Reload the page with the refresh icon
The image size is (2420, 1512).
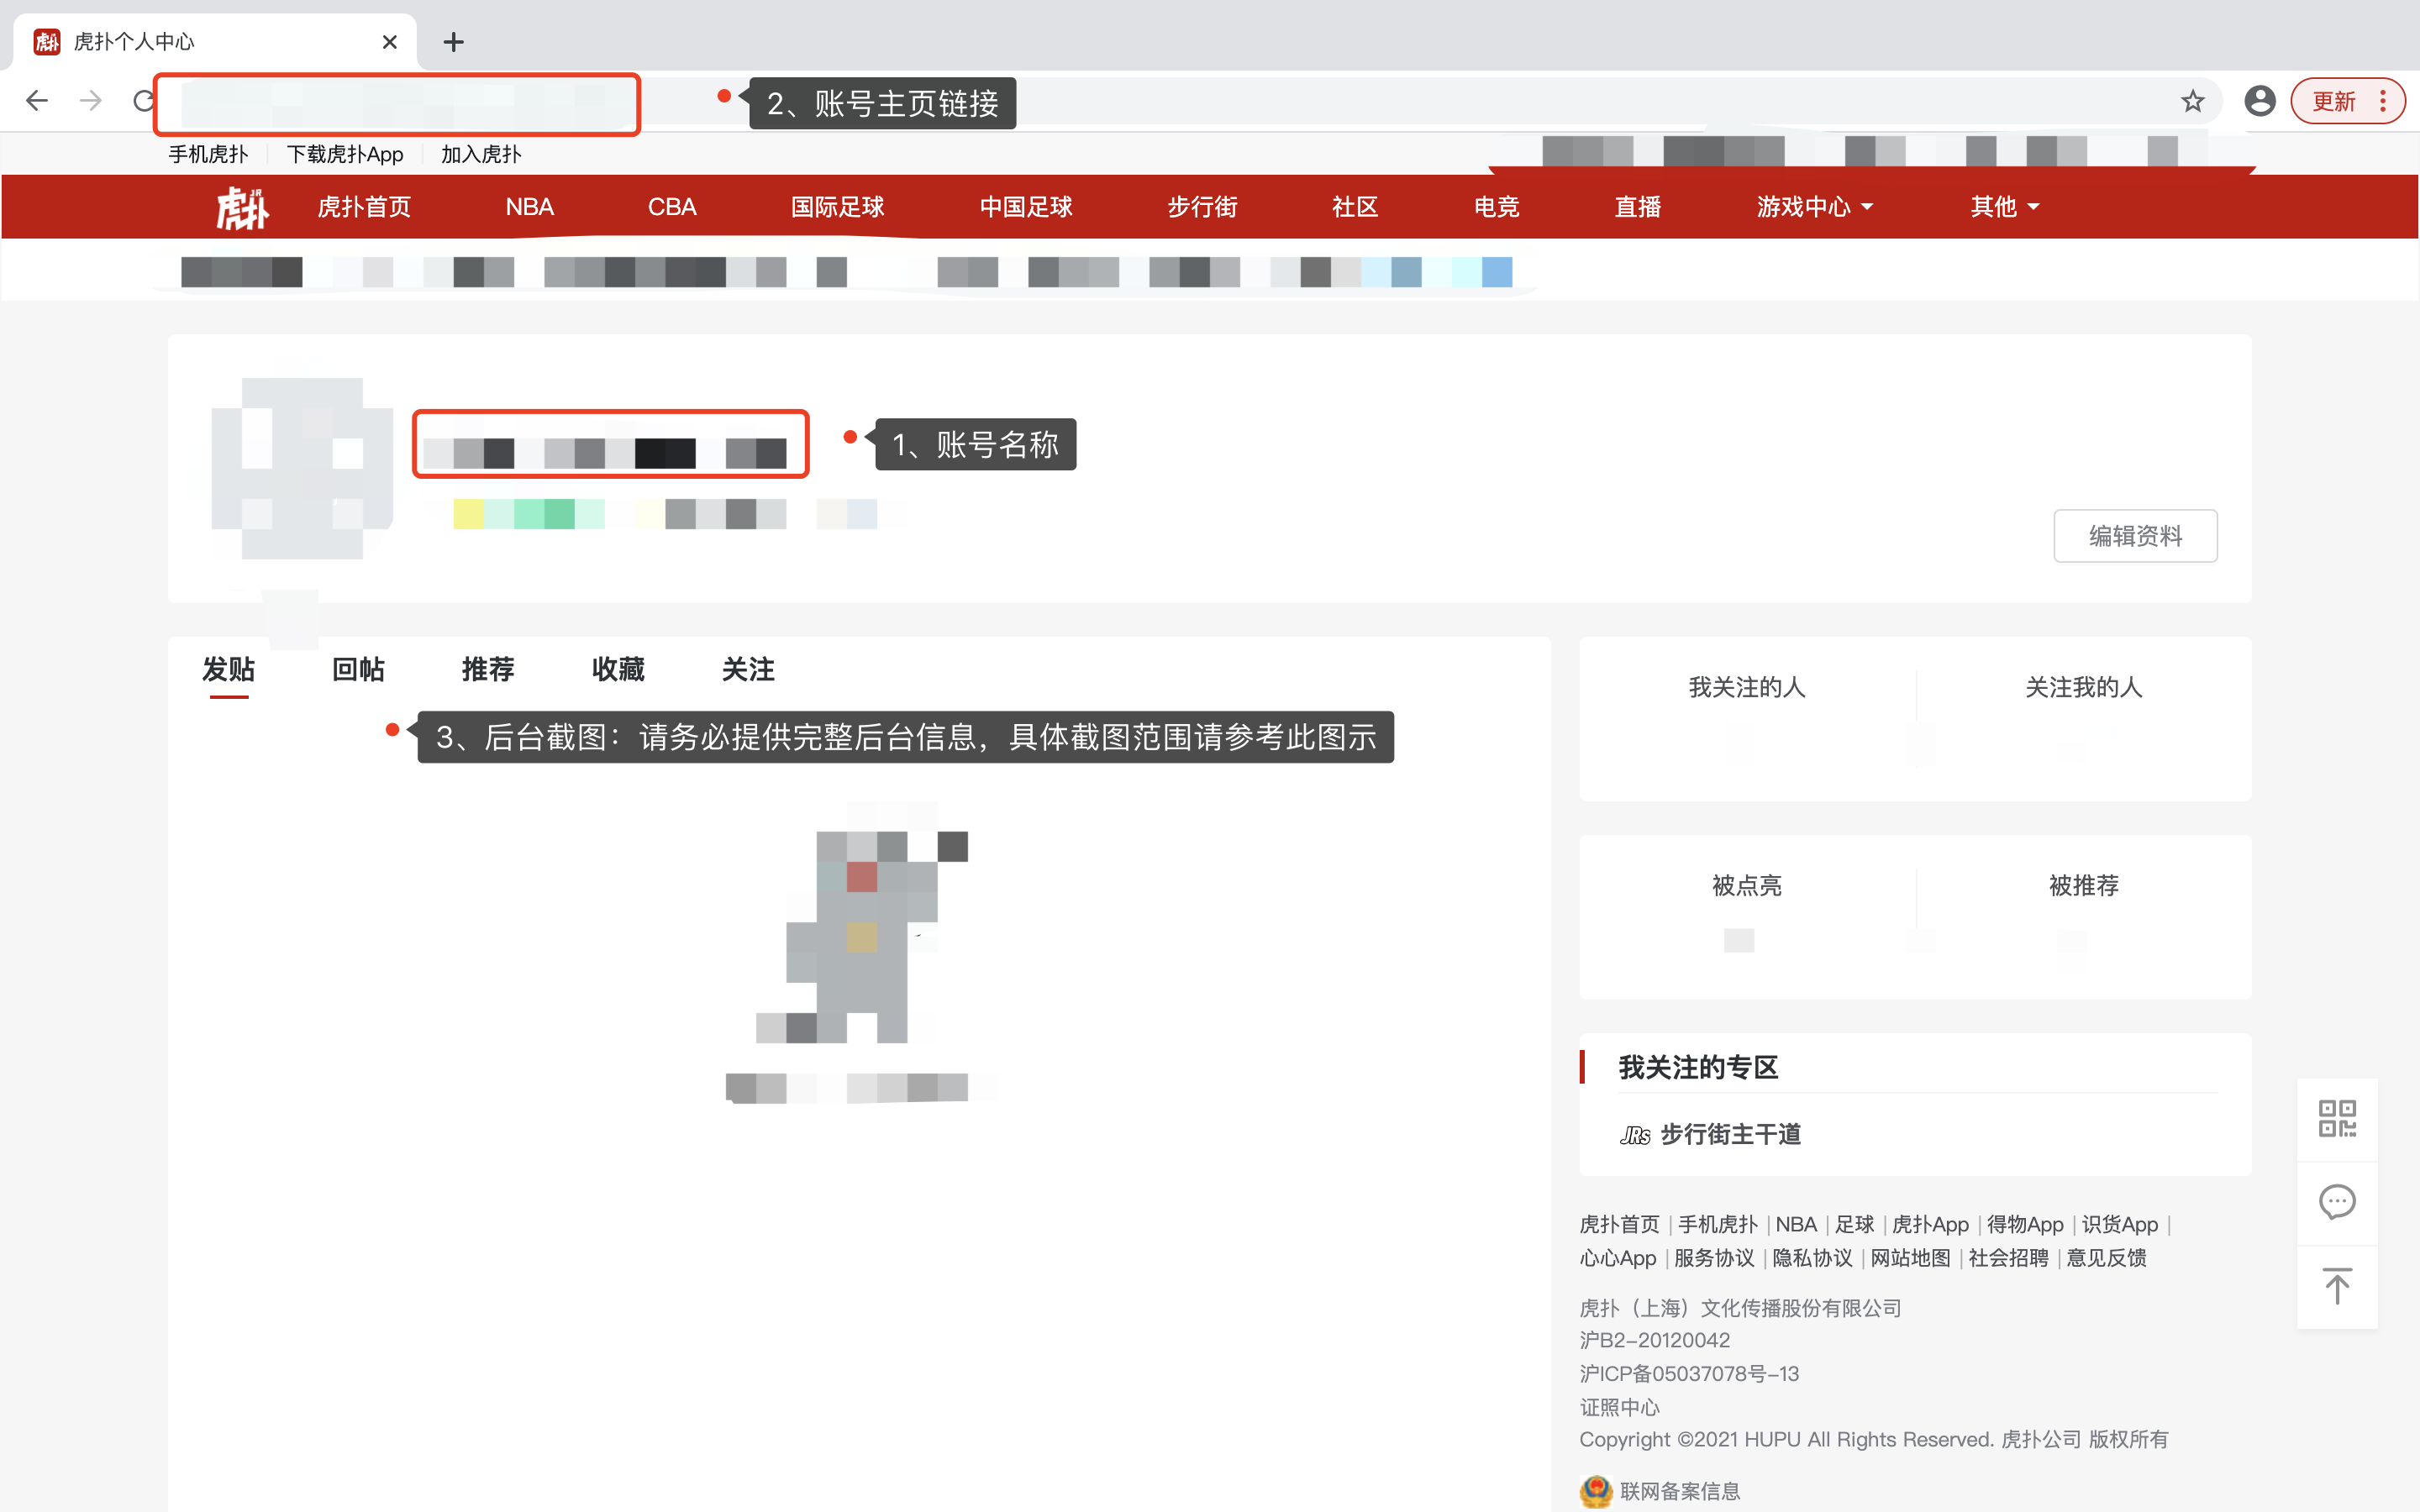145,100
